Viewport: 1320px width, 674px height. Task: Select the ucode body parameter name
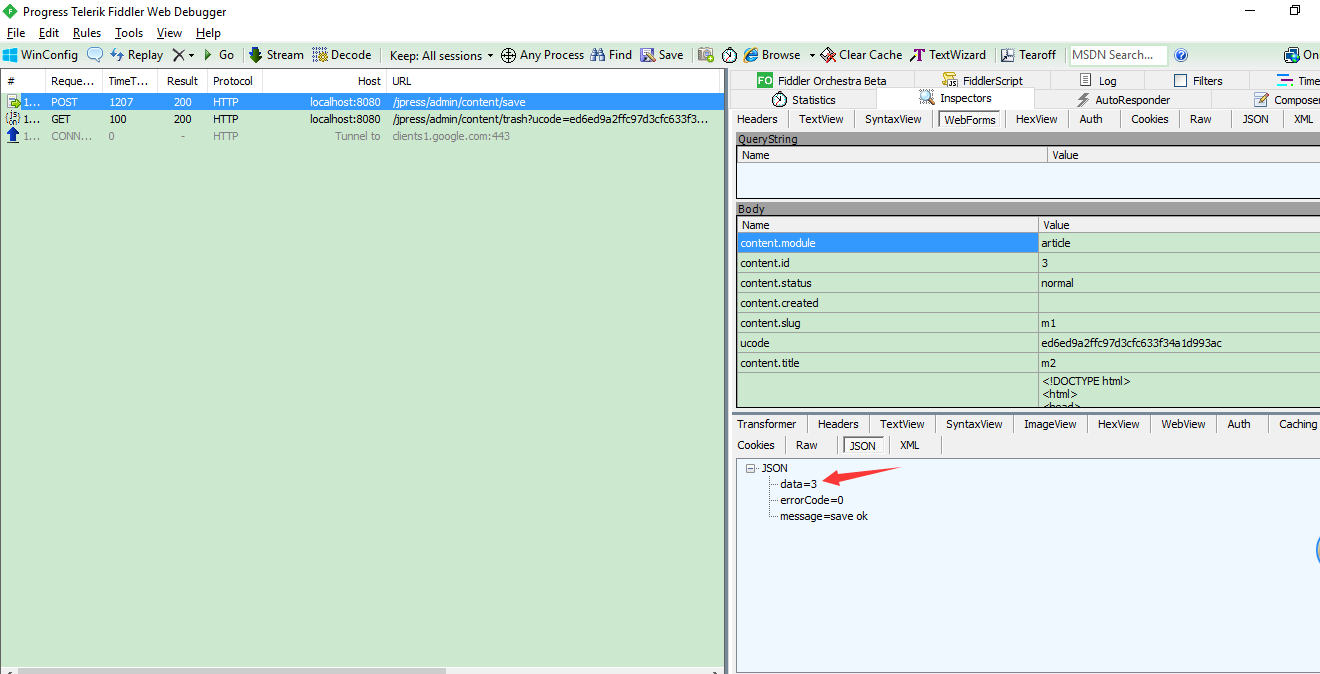click(755, 343)
